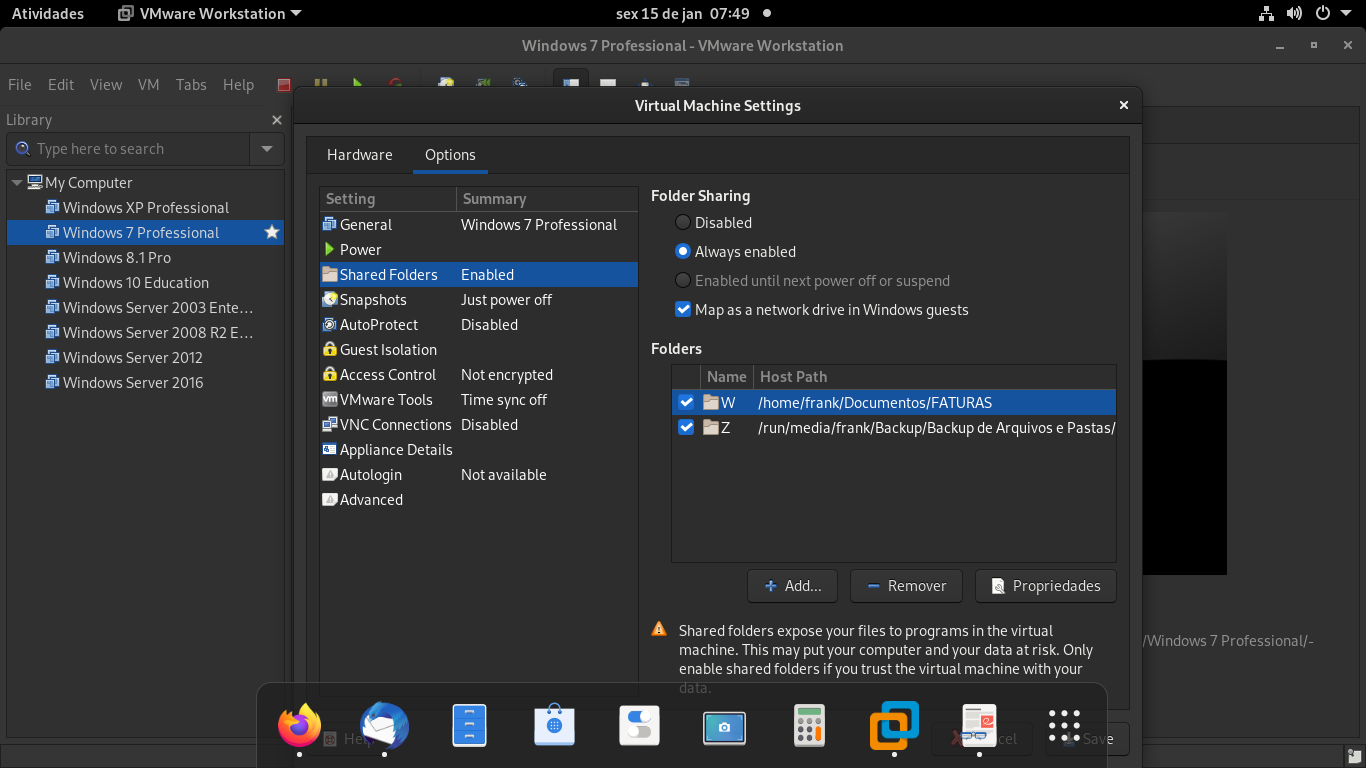Select Windows Server 2003 Enterprise in library
Screen dimensions: 1366x768
pyautogui.click(x=145, y=308)
